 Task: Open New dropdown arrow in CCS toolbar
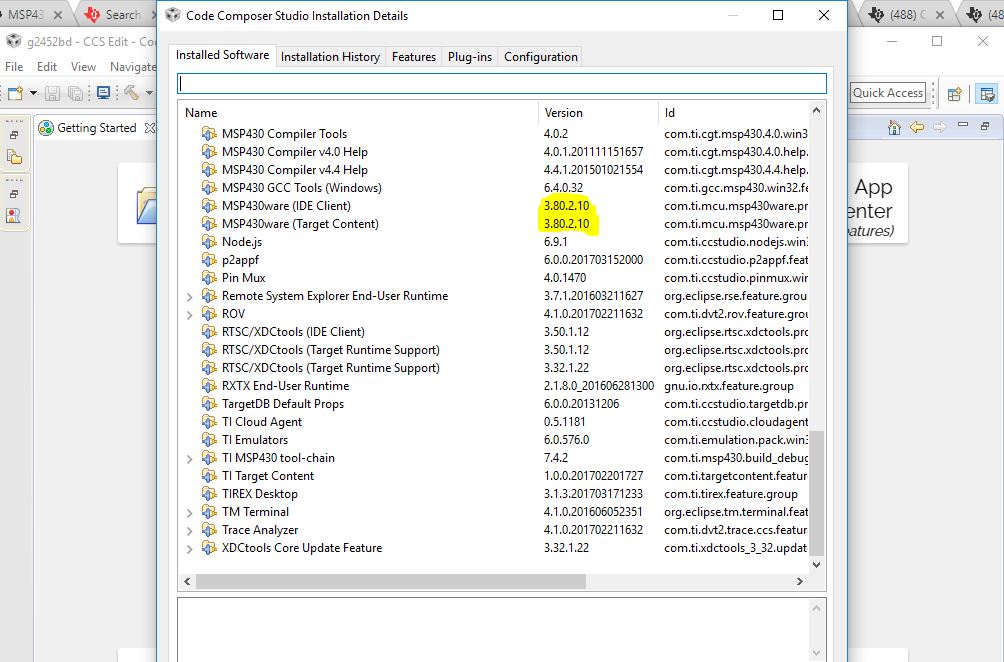[x=33, y=93]
